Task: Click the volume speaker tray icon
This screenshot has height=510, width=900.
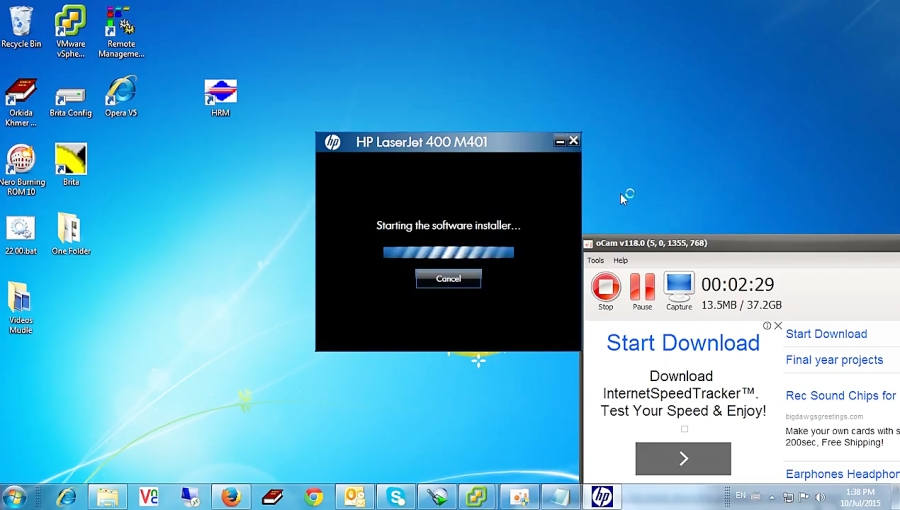Action: tap(821, 497)
